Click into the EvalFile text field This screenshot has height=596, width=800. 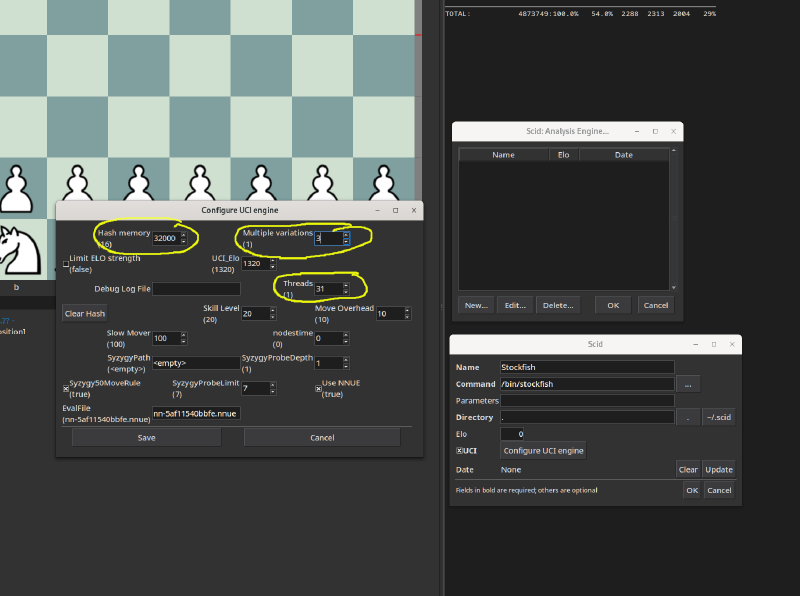[x=195, y=412]
